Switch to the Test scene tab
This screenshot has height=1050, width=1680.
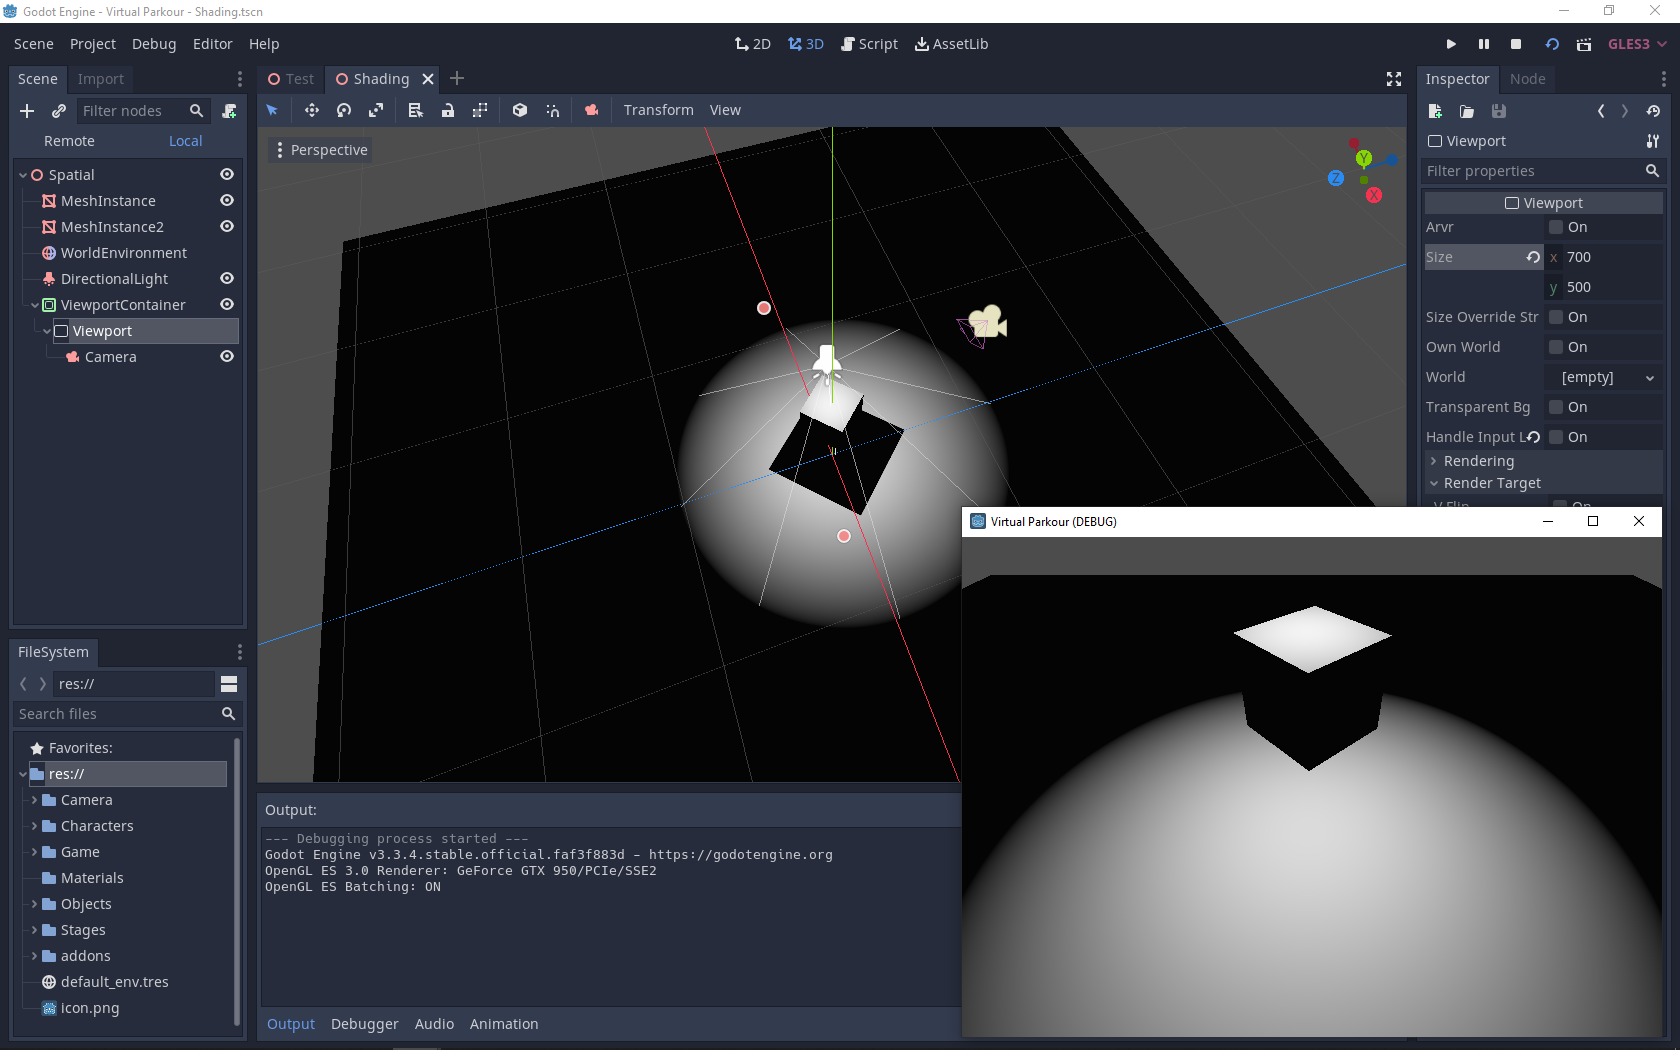(291, 79)
